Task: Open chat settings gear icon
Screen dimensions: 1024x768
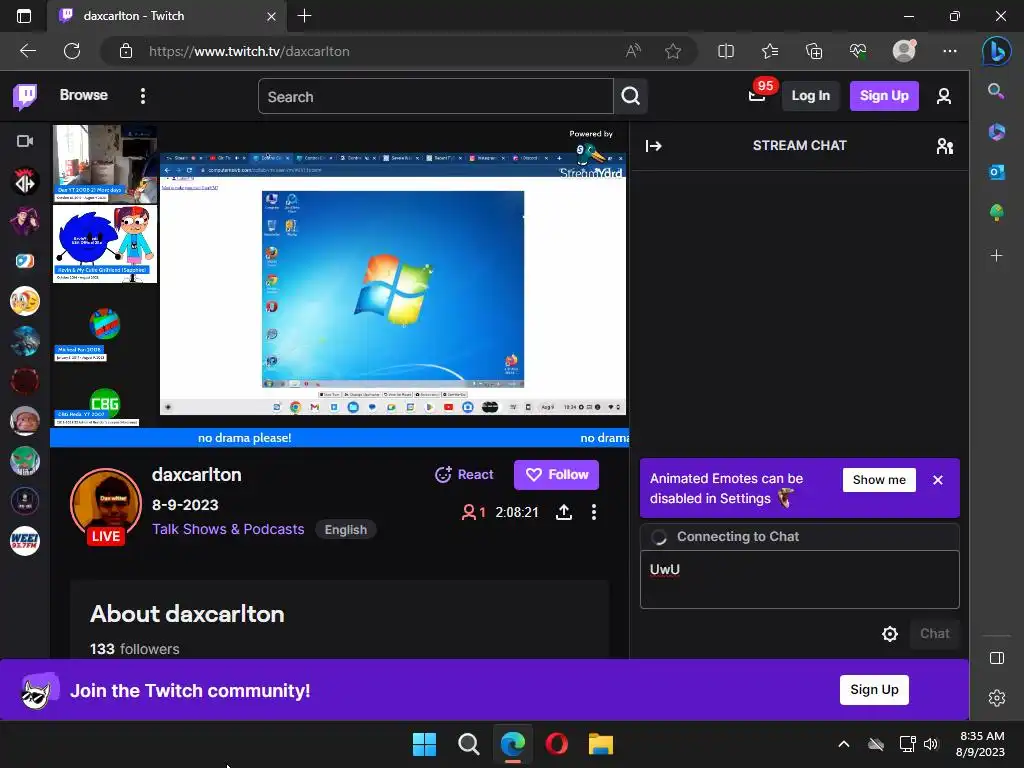Action: click(889, 633)
